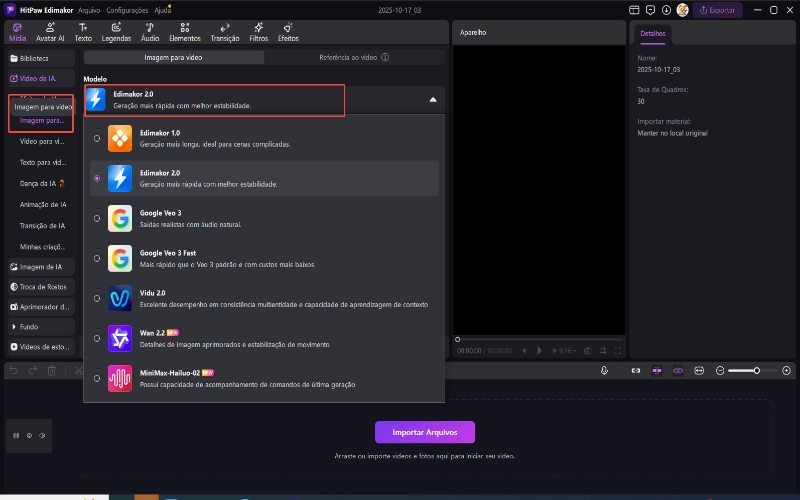This screenshot has height=500, width=800.
Task: Open the Legendas subtitles tab
Action: tap(116, 32)
